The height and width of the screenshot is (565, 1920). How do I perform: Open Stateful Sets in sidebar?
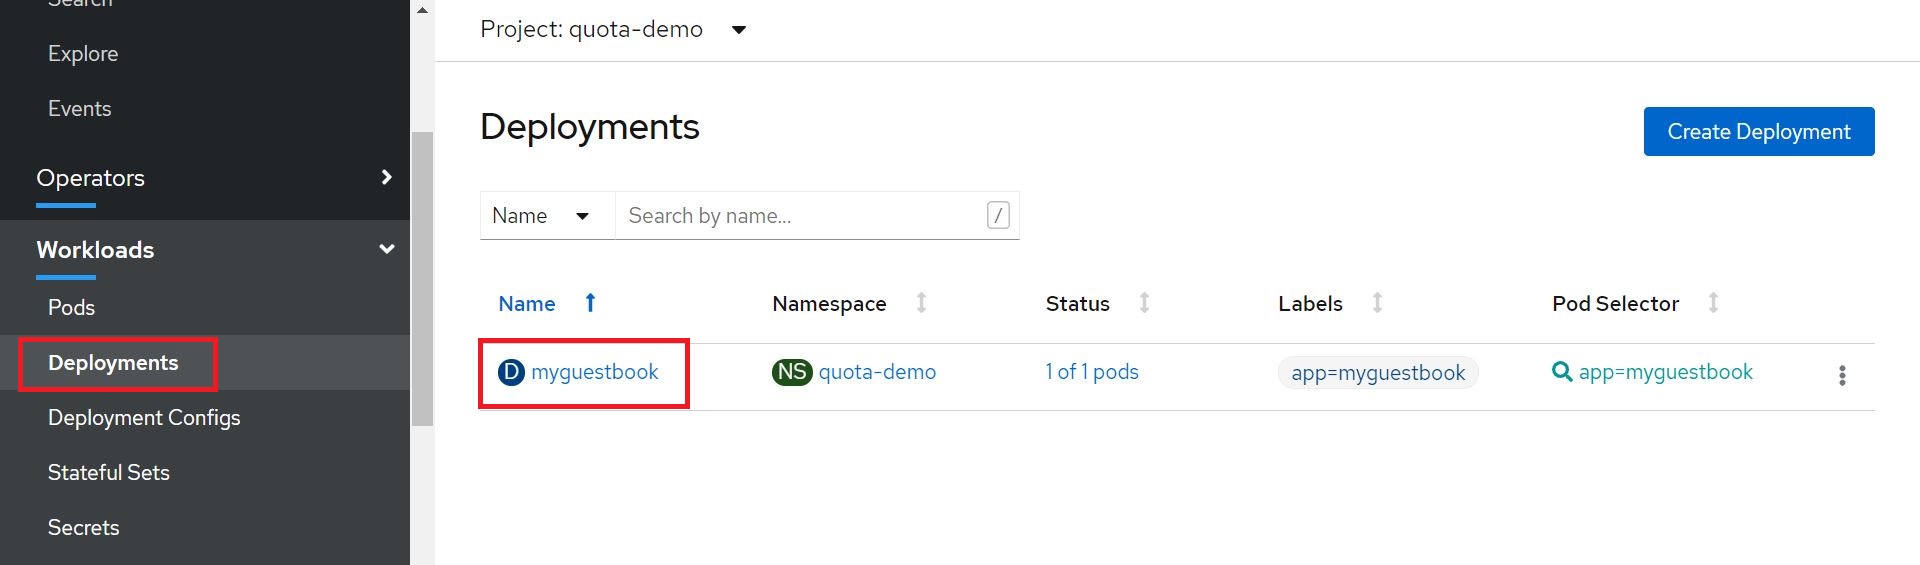pyautogui.click(x=109, y=473)
